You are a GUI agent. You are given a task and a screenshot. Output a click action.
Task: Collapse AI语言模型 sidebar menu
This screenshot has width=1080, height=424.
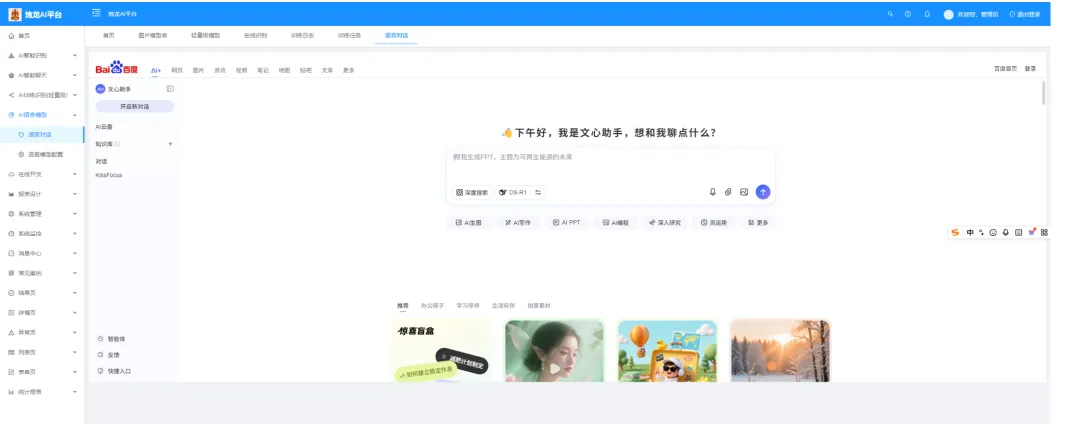tap(42, 115)
